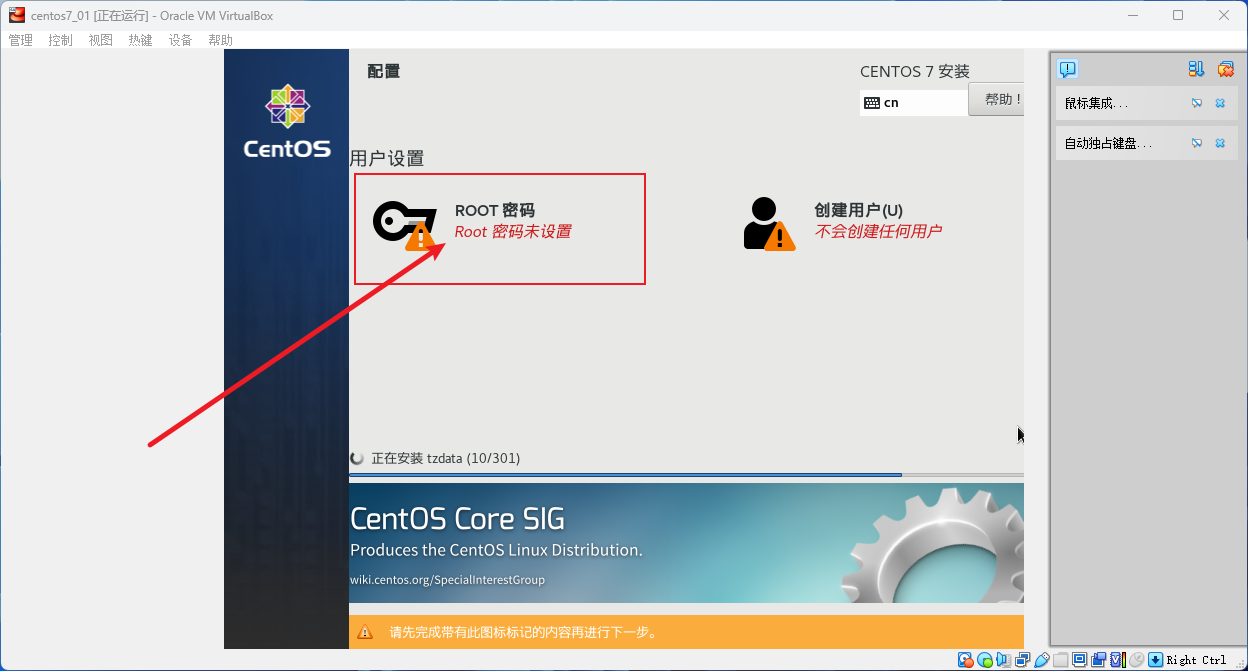Open the 创建用户(U) setting
1248x671 pixels.
pos(843,222)
